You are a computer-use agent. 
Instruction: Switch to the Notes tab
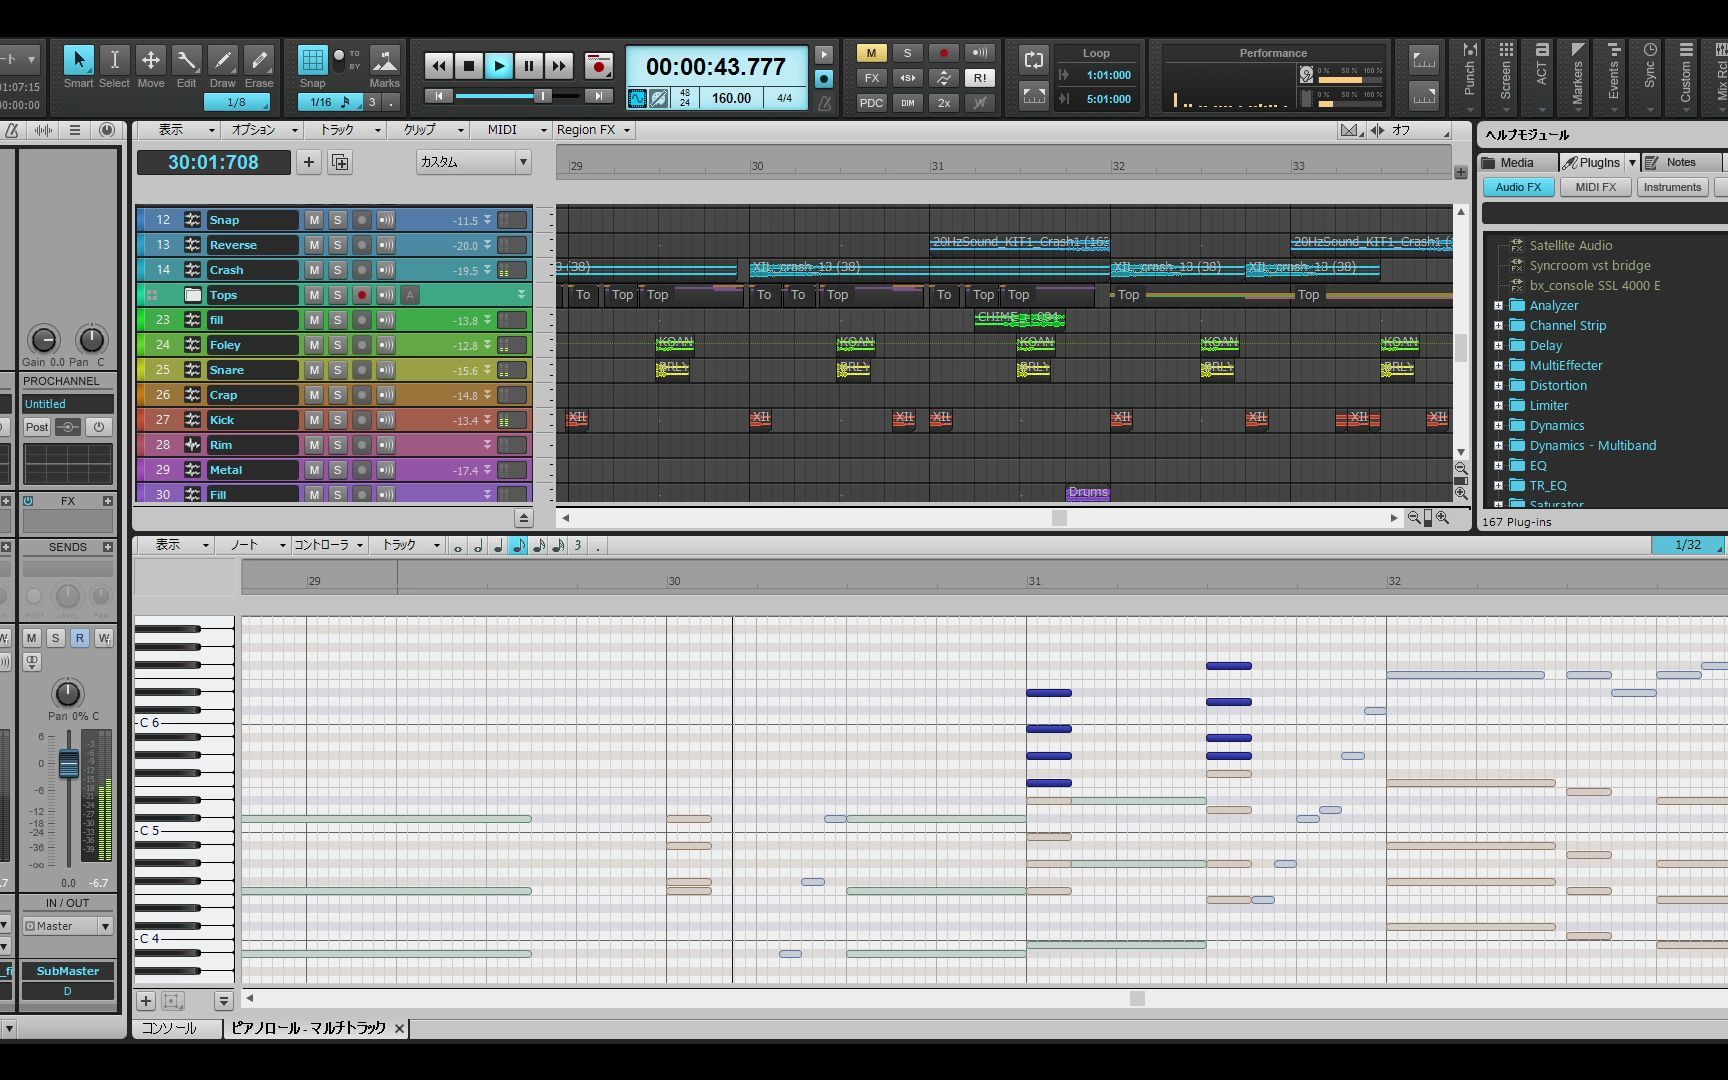1681,162
